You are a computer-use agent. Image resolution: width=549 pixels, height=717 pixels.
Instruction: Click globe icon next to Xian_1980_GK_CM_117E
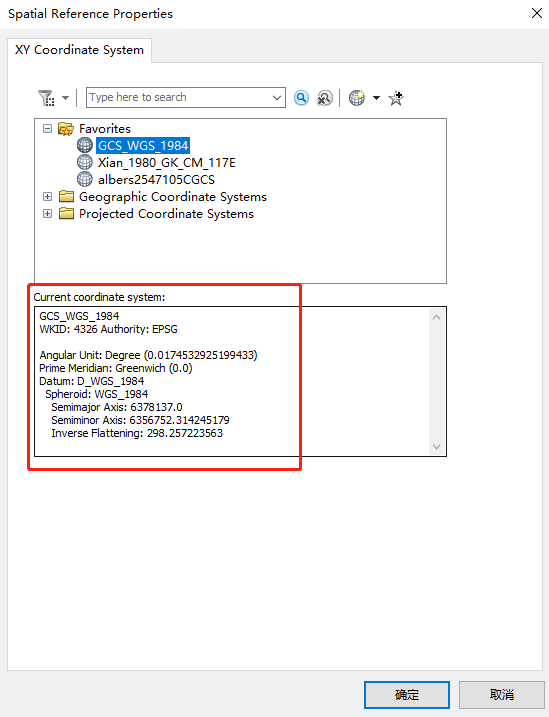click(85, 162)
